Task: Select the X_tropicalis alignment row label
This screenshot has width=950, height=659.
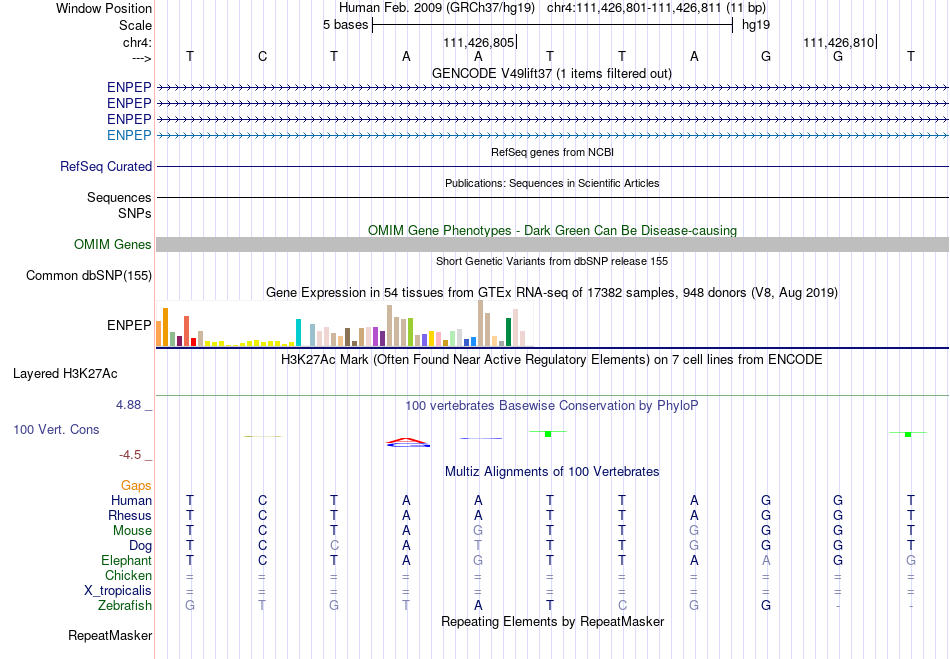Action: 118,591
